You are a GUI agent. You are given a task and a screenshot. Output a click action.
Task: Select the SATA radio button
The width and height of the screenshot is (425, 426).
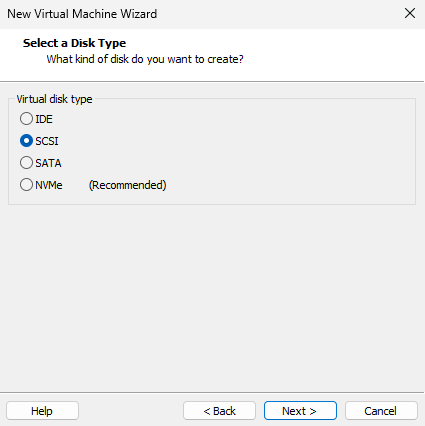click(x=26, y=163)
